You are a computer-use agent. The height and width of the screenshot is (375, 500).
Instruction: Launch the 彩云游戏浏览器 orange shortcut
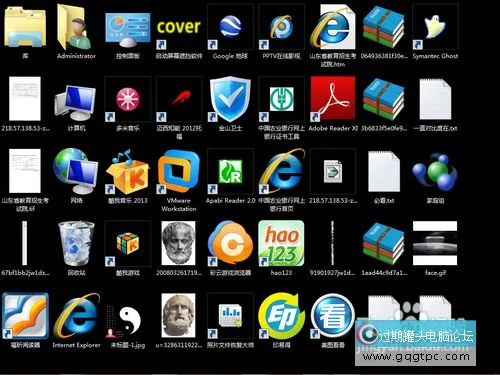230,243
